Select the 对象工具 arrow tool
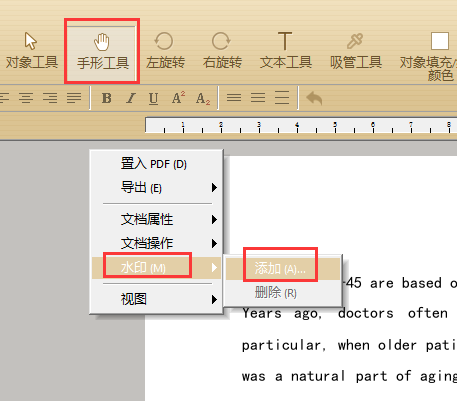This screenshot has width=457, height=401. tap(31, 50)
